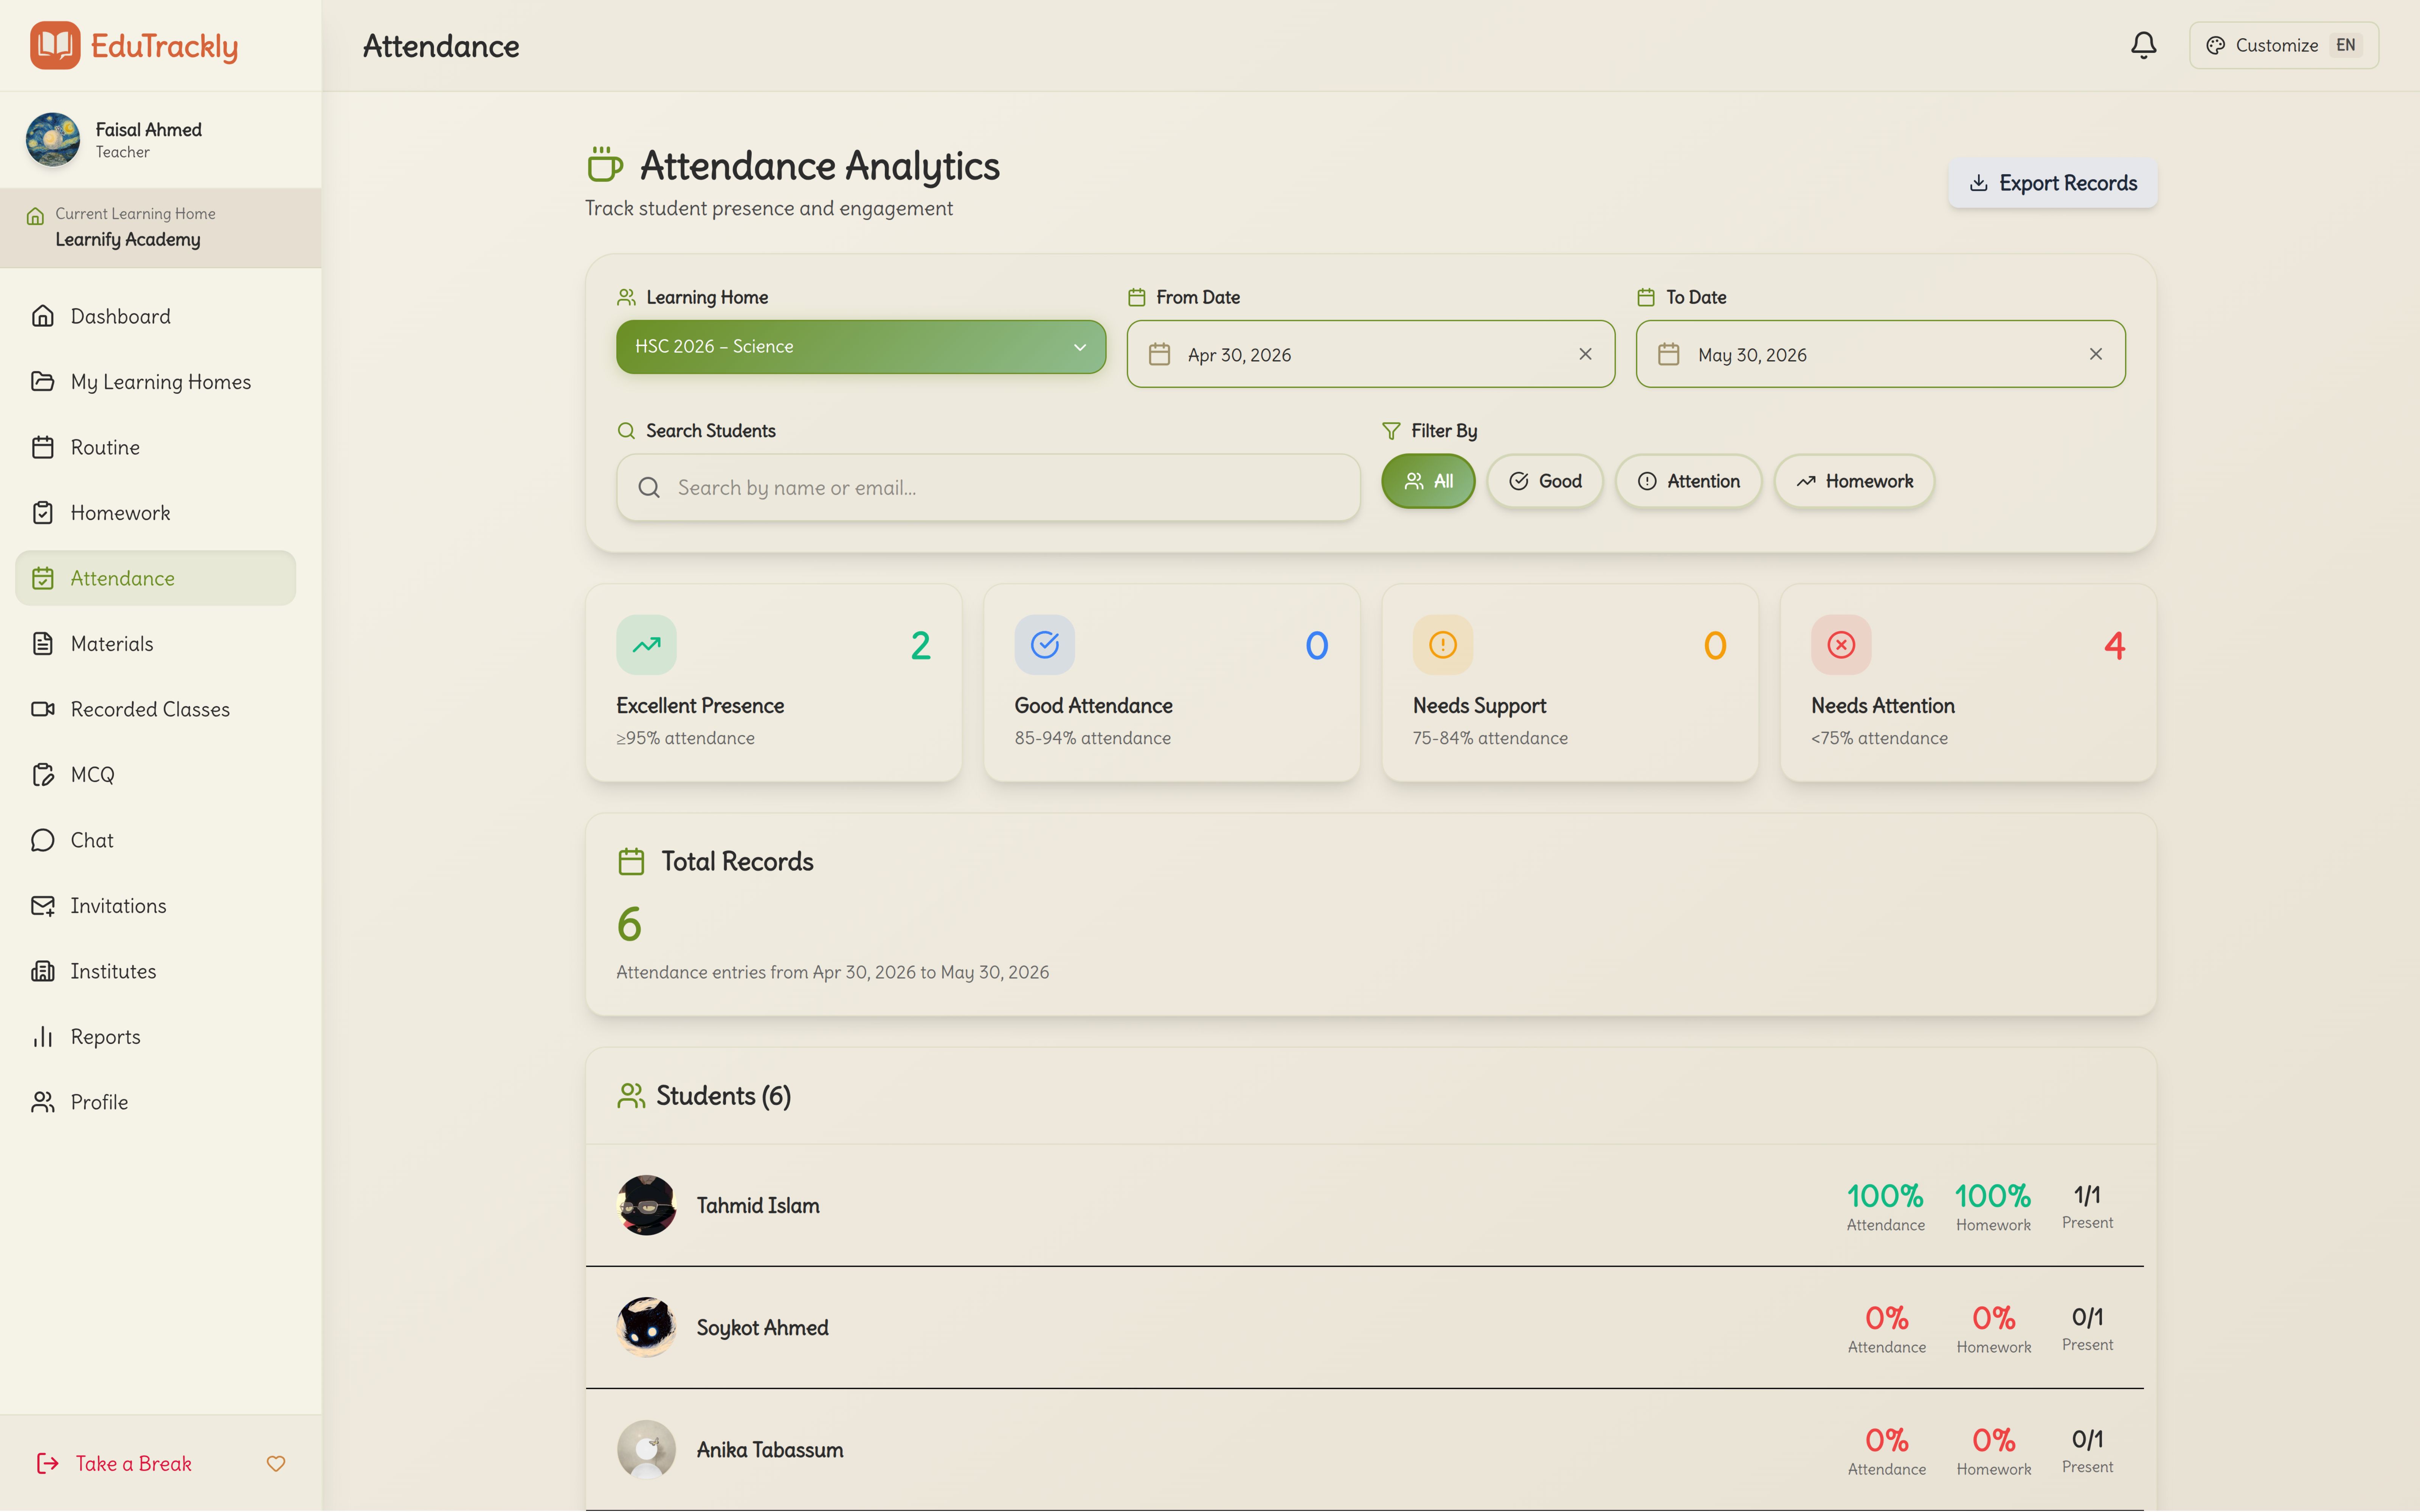Screen dimensions: 2420x1512
Task: Click the Current Learning Home house icon
Action: [35, 215]
